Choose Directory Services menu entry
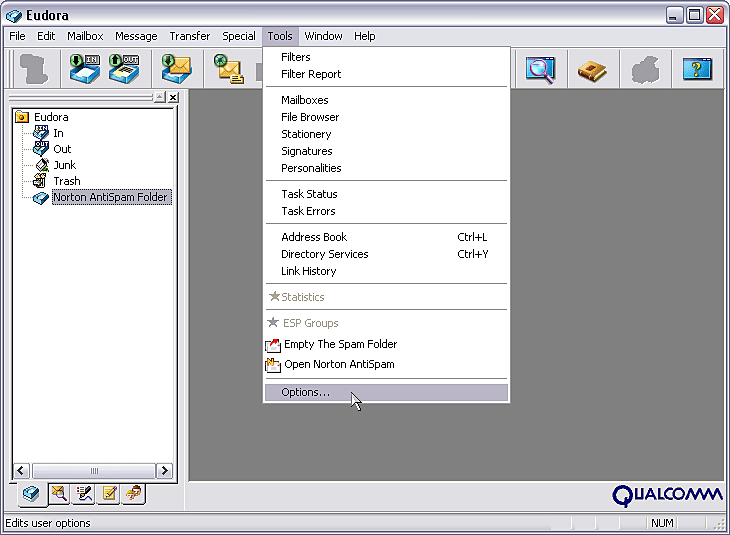The height and width of the screenshot is (535, 730). [x=386, y=254]
